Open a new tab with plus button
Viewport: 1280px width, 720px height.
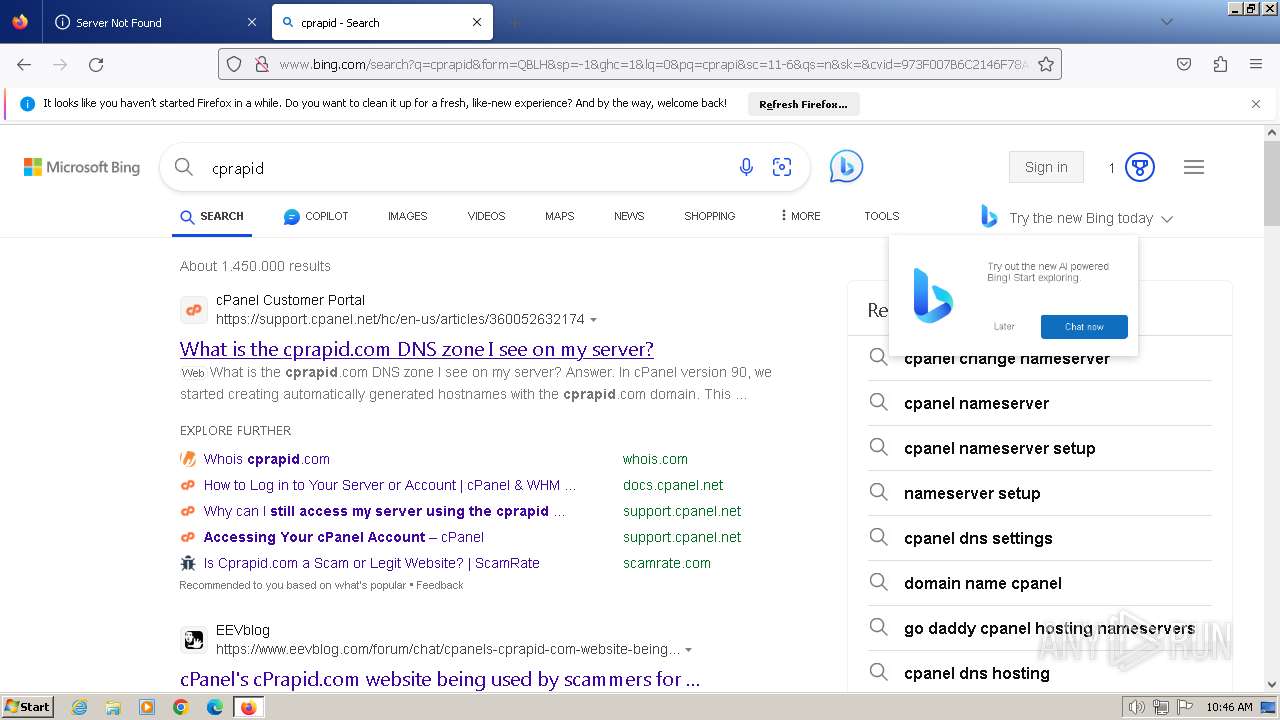pyautogui.click(x=514, y=22)
